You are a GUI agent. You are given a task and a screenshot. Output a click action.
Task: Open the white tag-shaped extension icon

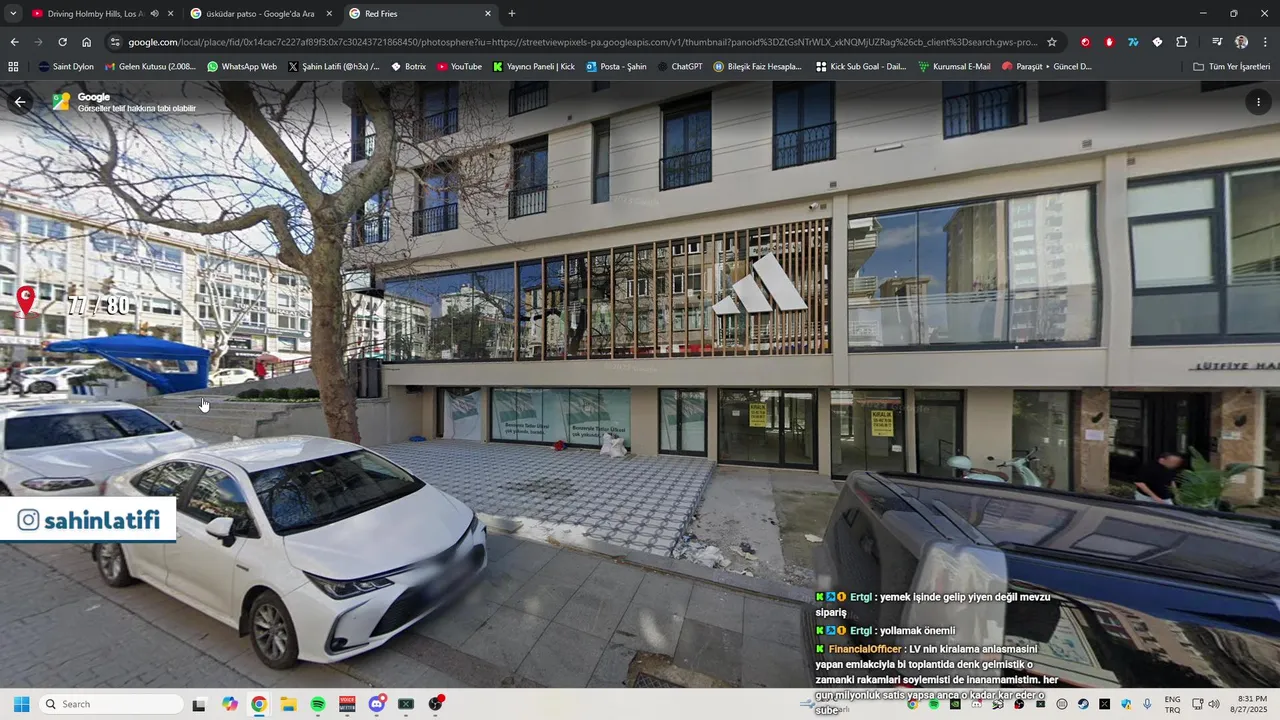point(1157,42)
